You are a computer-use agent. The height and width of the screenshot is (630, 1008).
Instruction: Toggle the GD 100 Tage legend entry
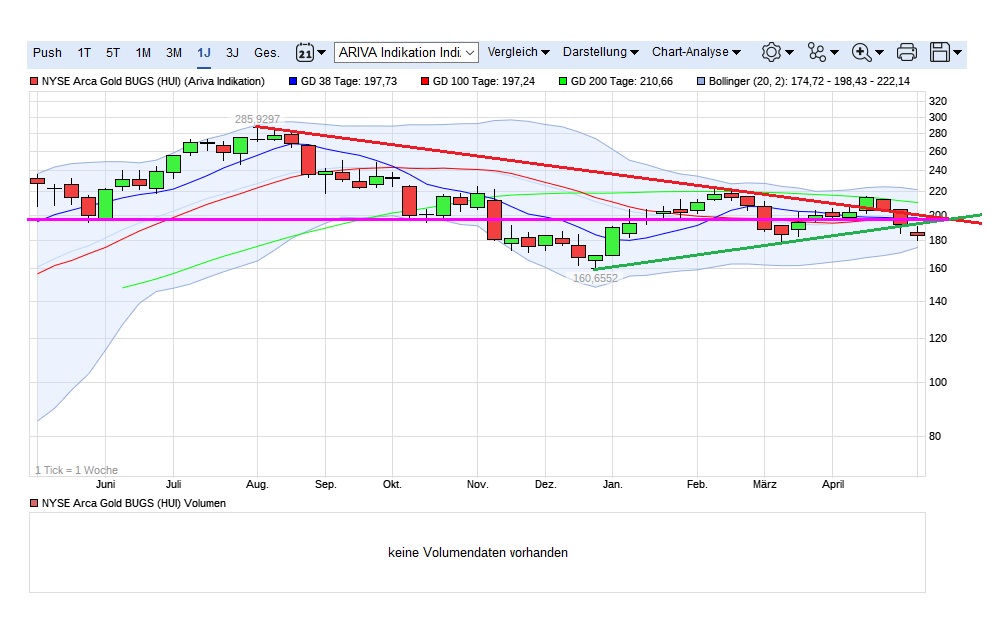[478, 81]
